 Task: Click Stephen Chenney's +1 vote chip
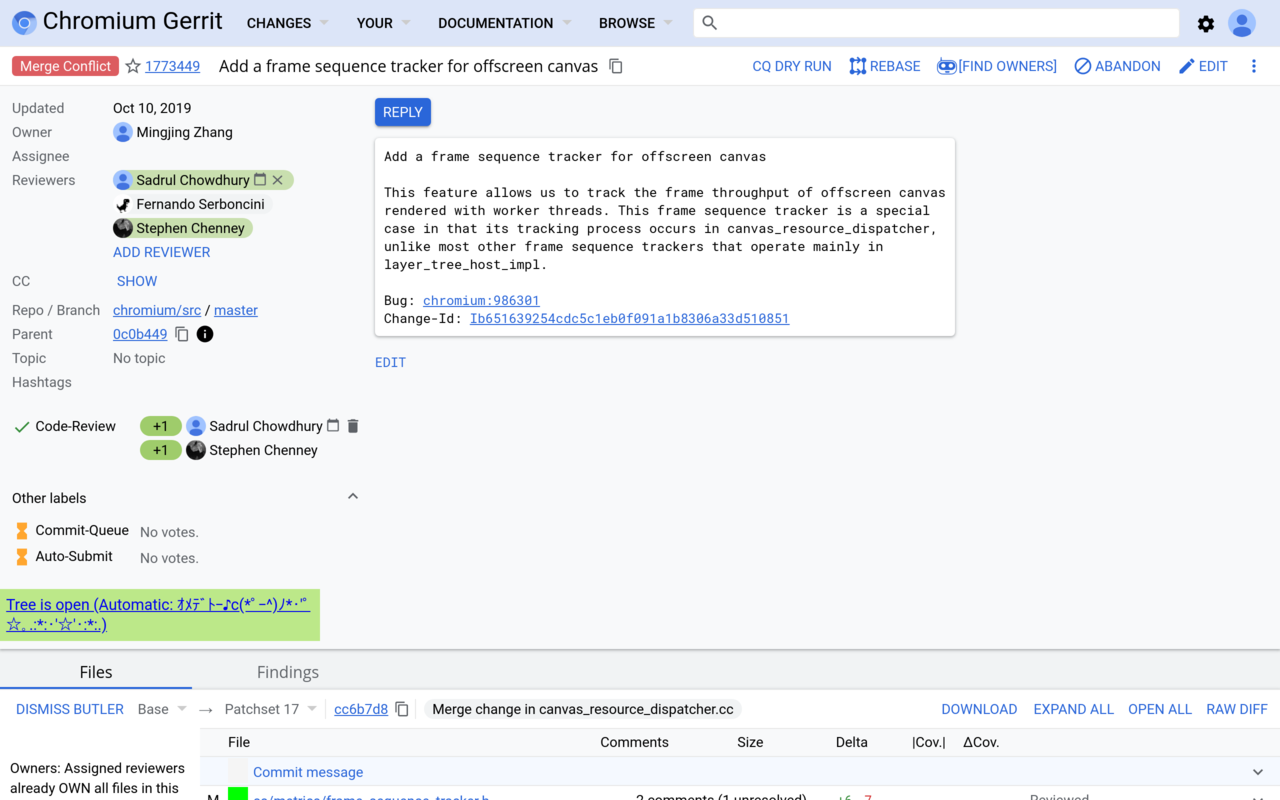coord(160,450)
